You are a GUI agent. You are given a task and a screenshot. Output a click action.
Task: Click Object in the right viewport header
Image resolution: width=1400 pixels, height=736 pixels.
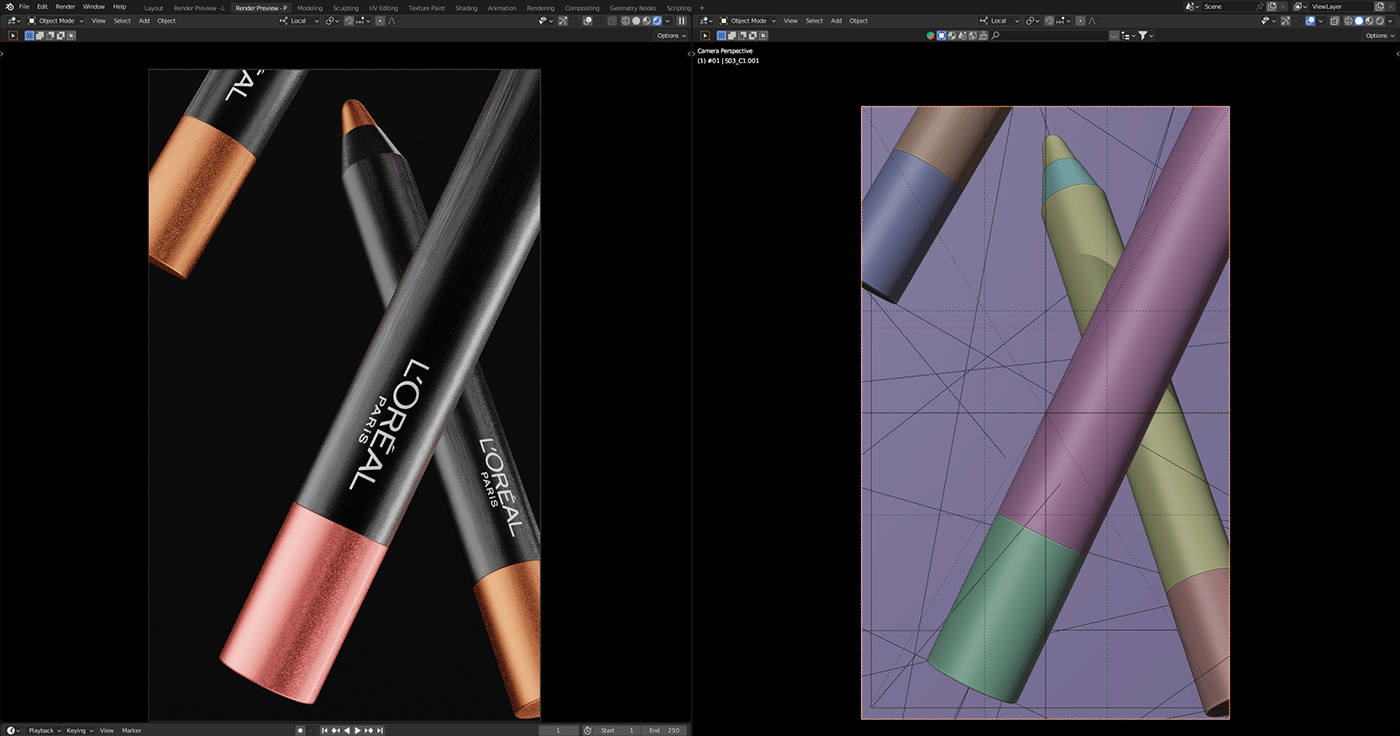(x=857, y=20)
